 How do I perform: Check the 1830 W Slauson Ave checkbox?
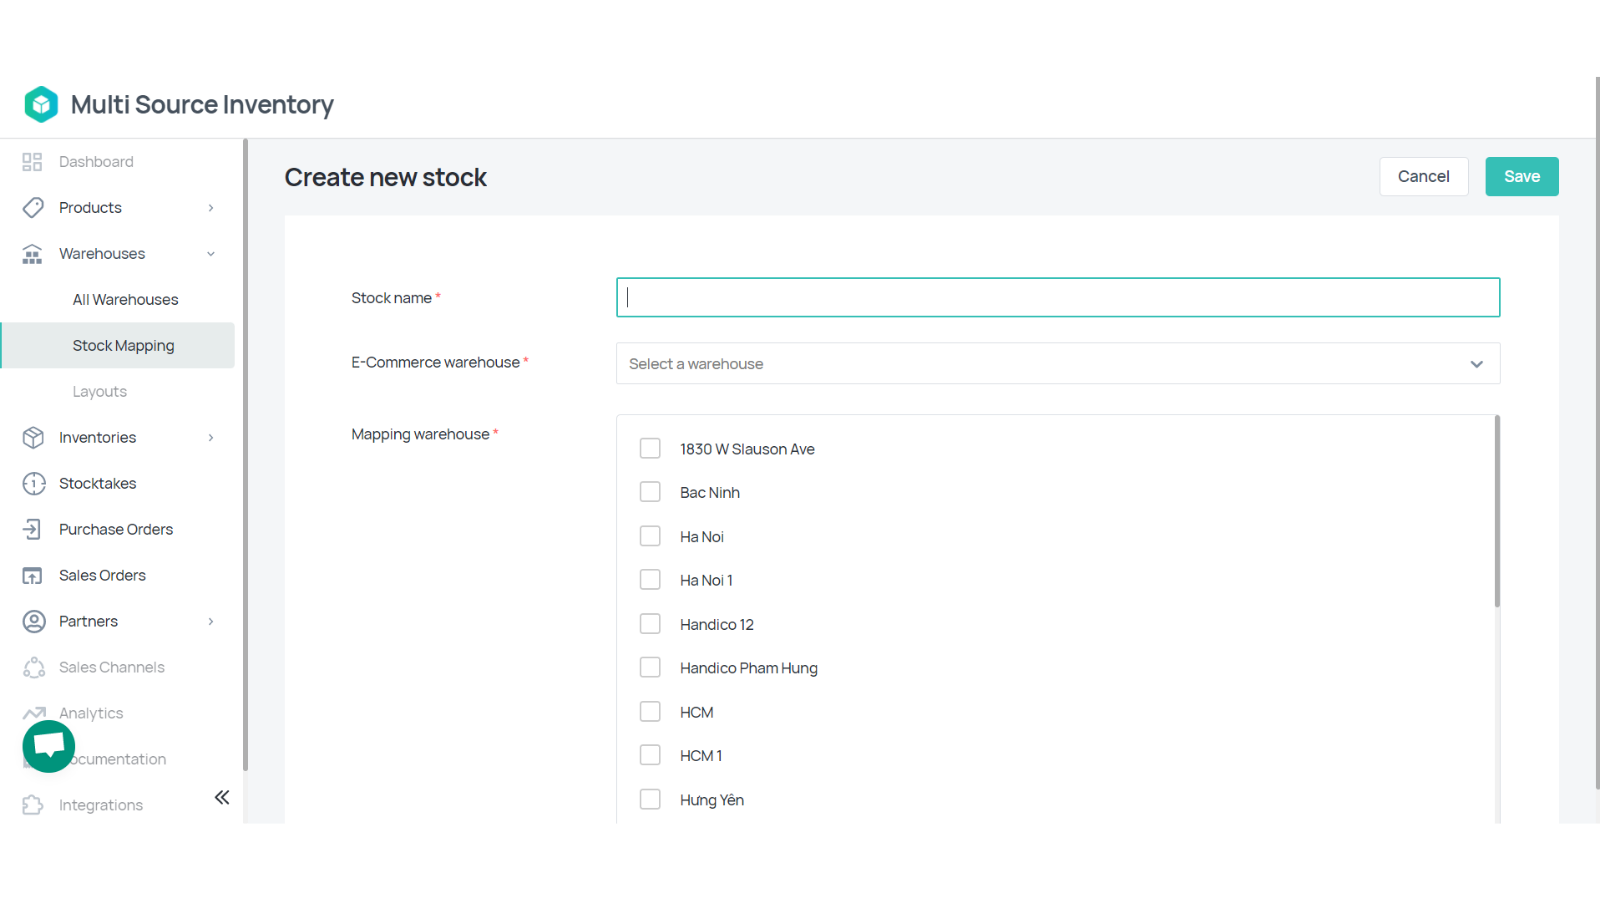point(650,449)
